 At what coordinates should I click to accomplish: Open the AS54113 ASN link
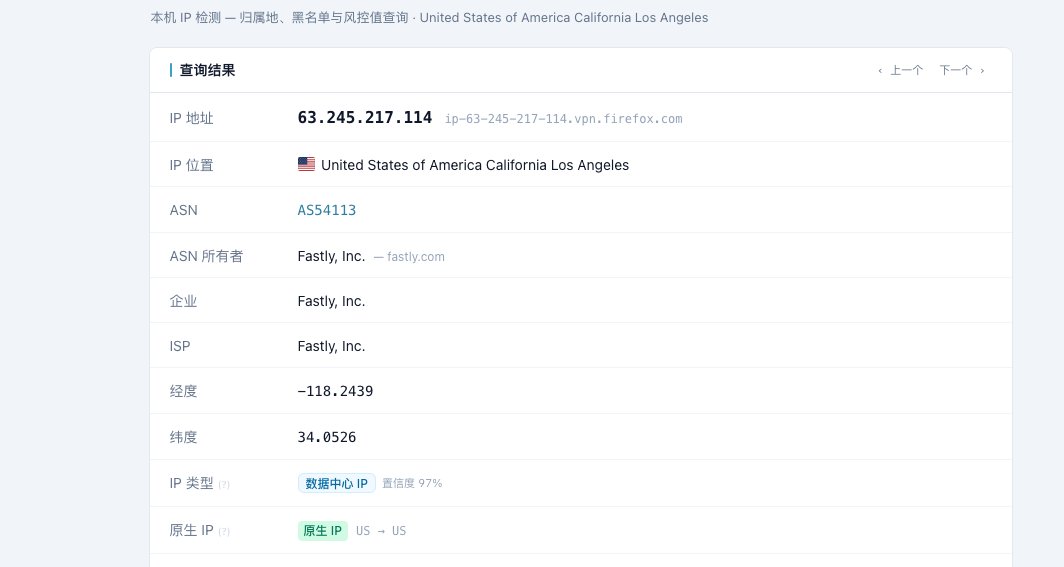pyautogui.click(x=326, y=210)
